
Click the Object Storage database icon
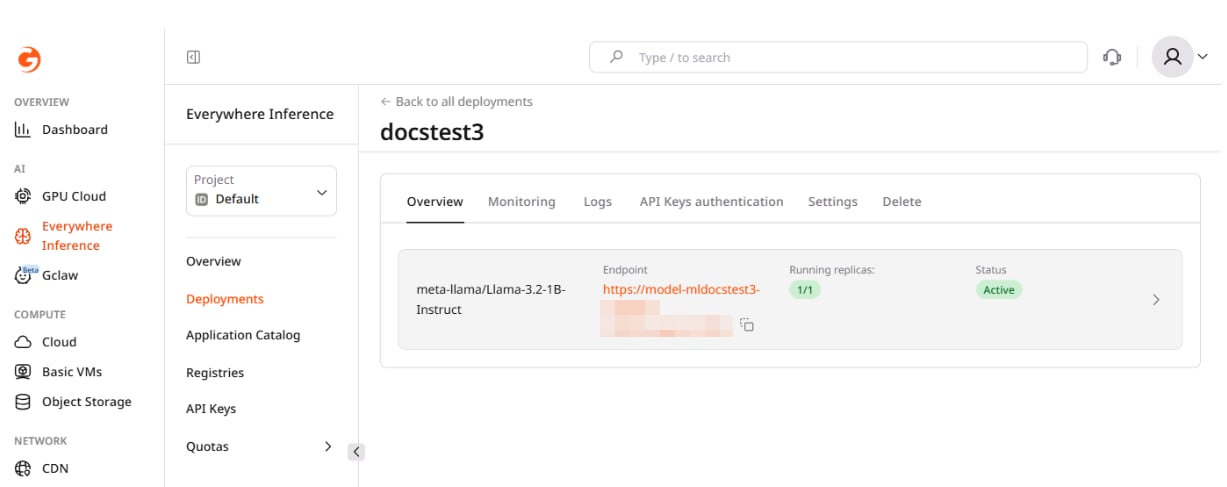click(x=23, y=402)
